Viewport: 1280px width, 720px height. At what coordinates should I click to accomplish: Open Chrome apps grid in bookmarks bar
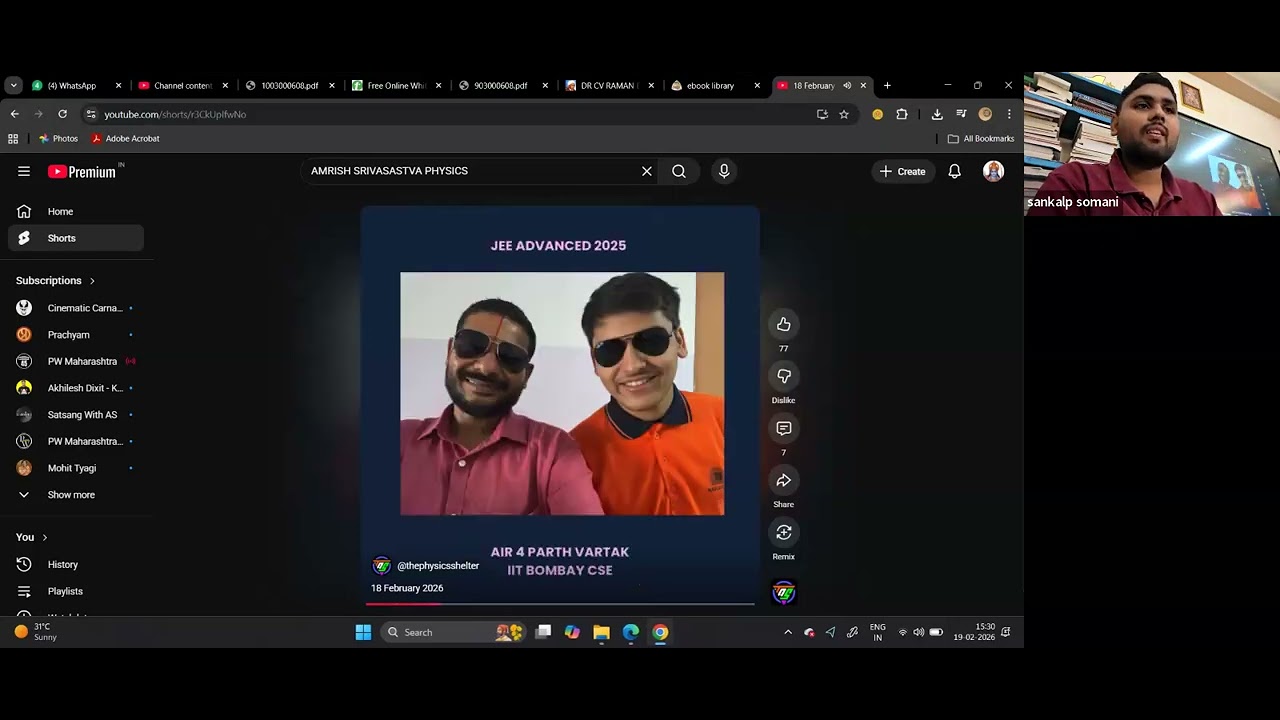click(13, 139)
